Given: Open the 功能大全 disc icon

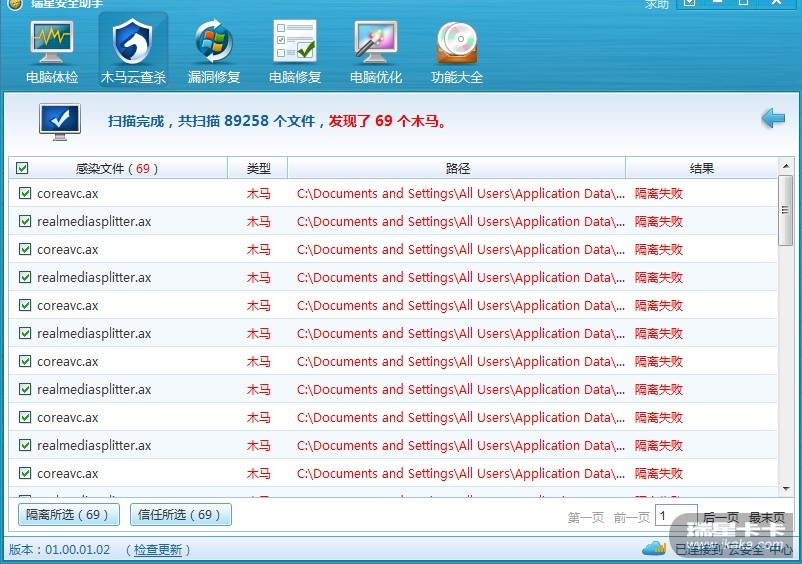Looking at the screenshot, I should 457,43.
